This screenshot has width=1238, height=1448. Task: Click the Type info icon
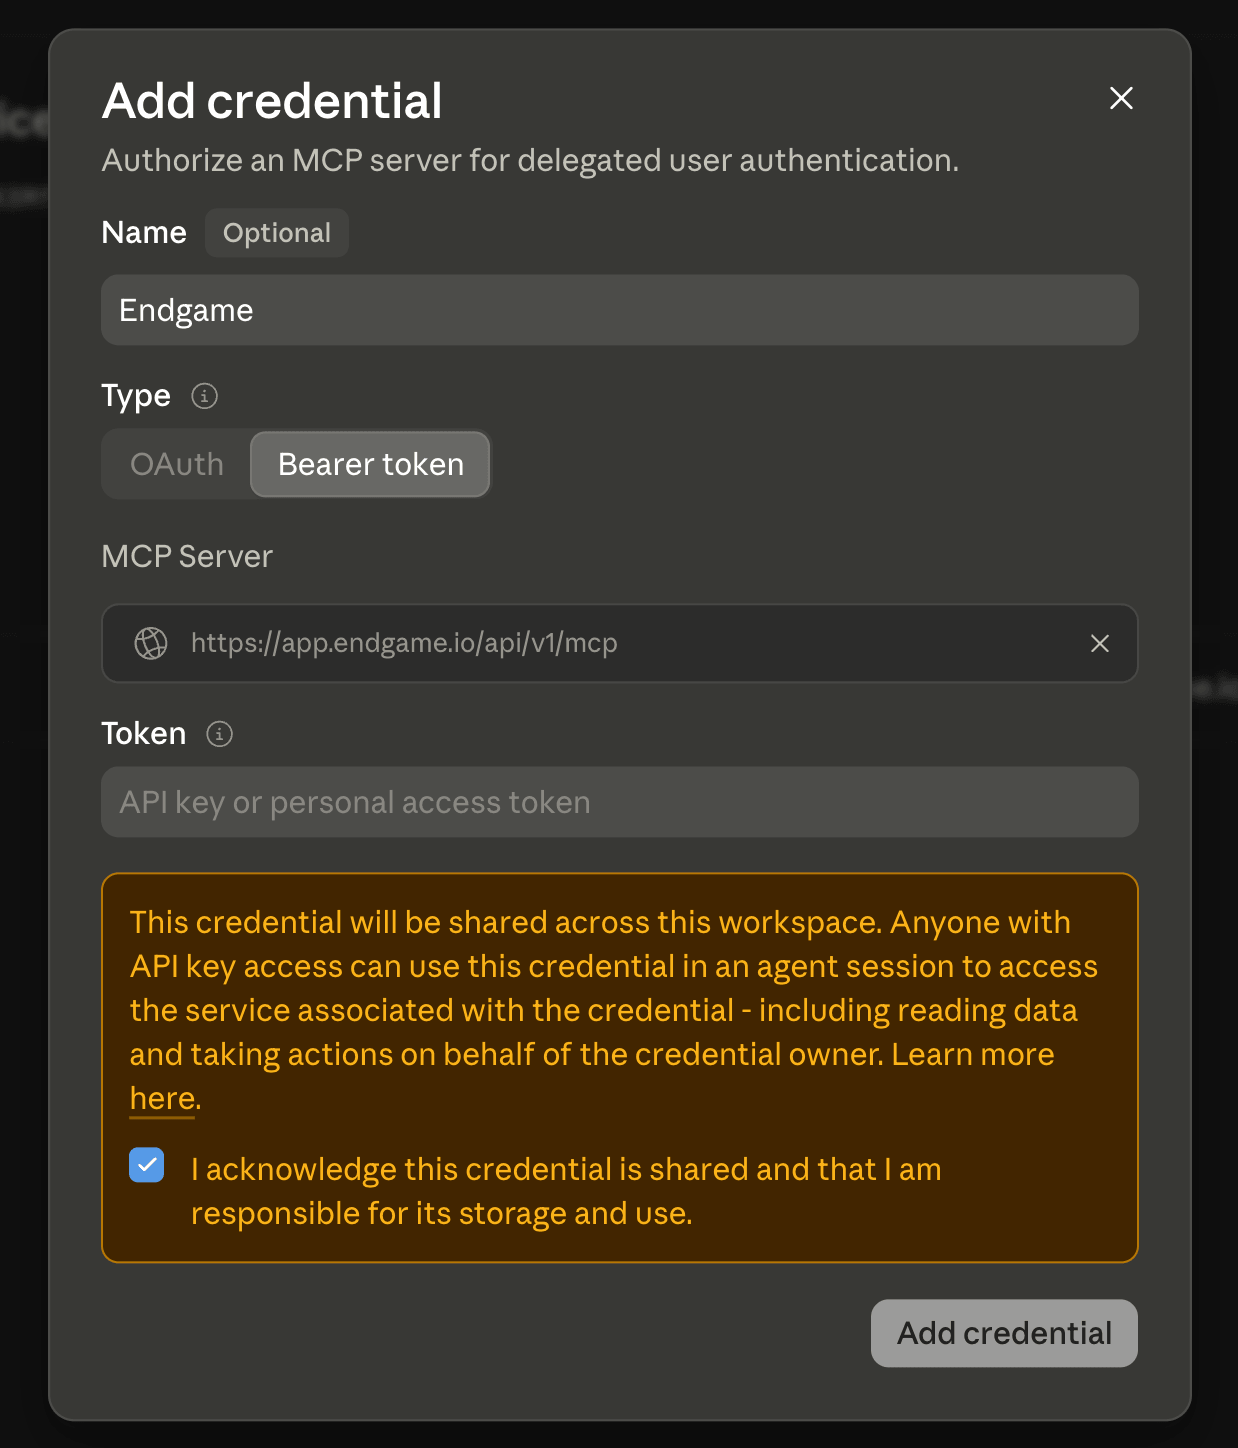pyautogui.click(x=204, y=396)
